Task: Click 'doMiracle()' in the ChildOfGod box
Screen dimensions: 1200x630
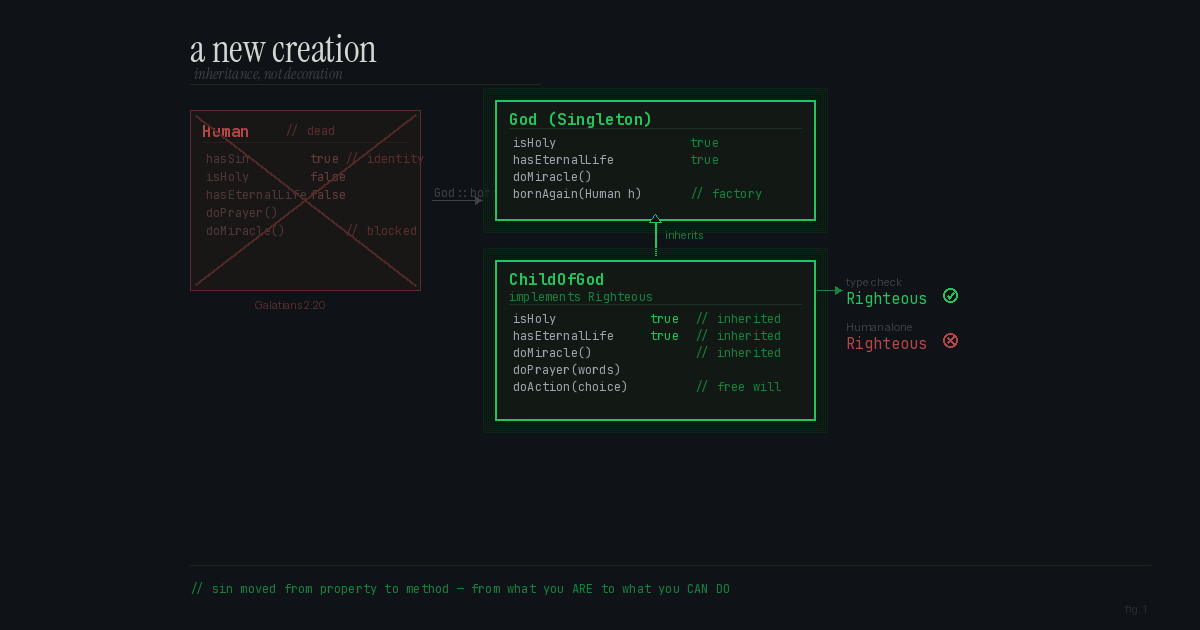Action: pyautogui.click(x=552, y=353)
